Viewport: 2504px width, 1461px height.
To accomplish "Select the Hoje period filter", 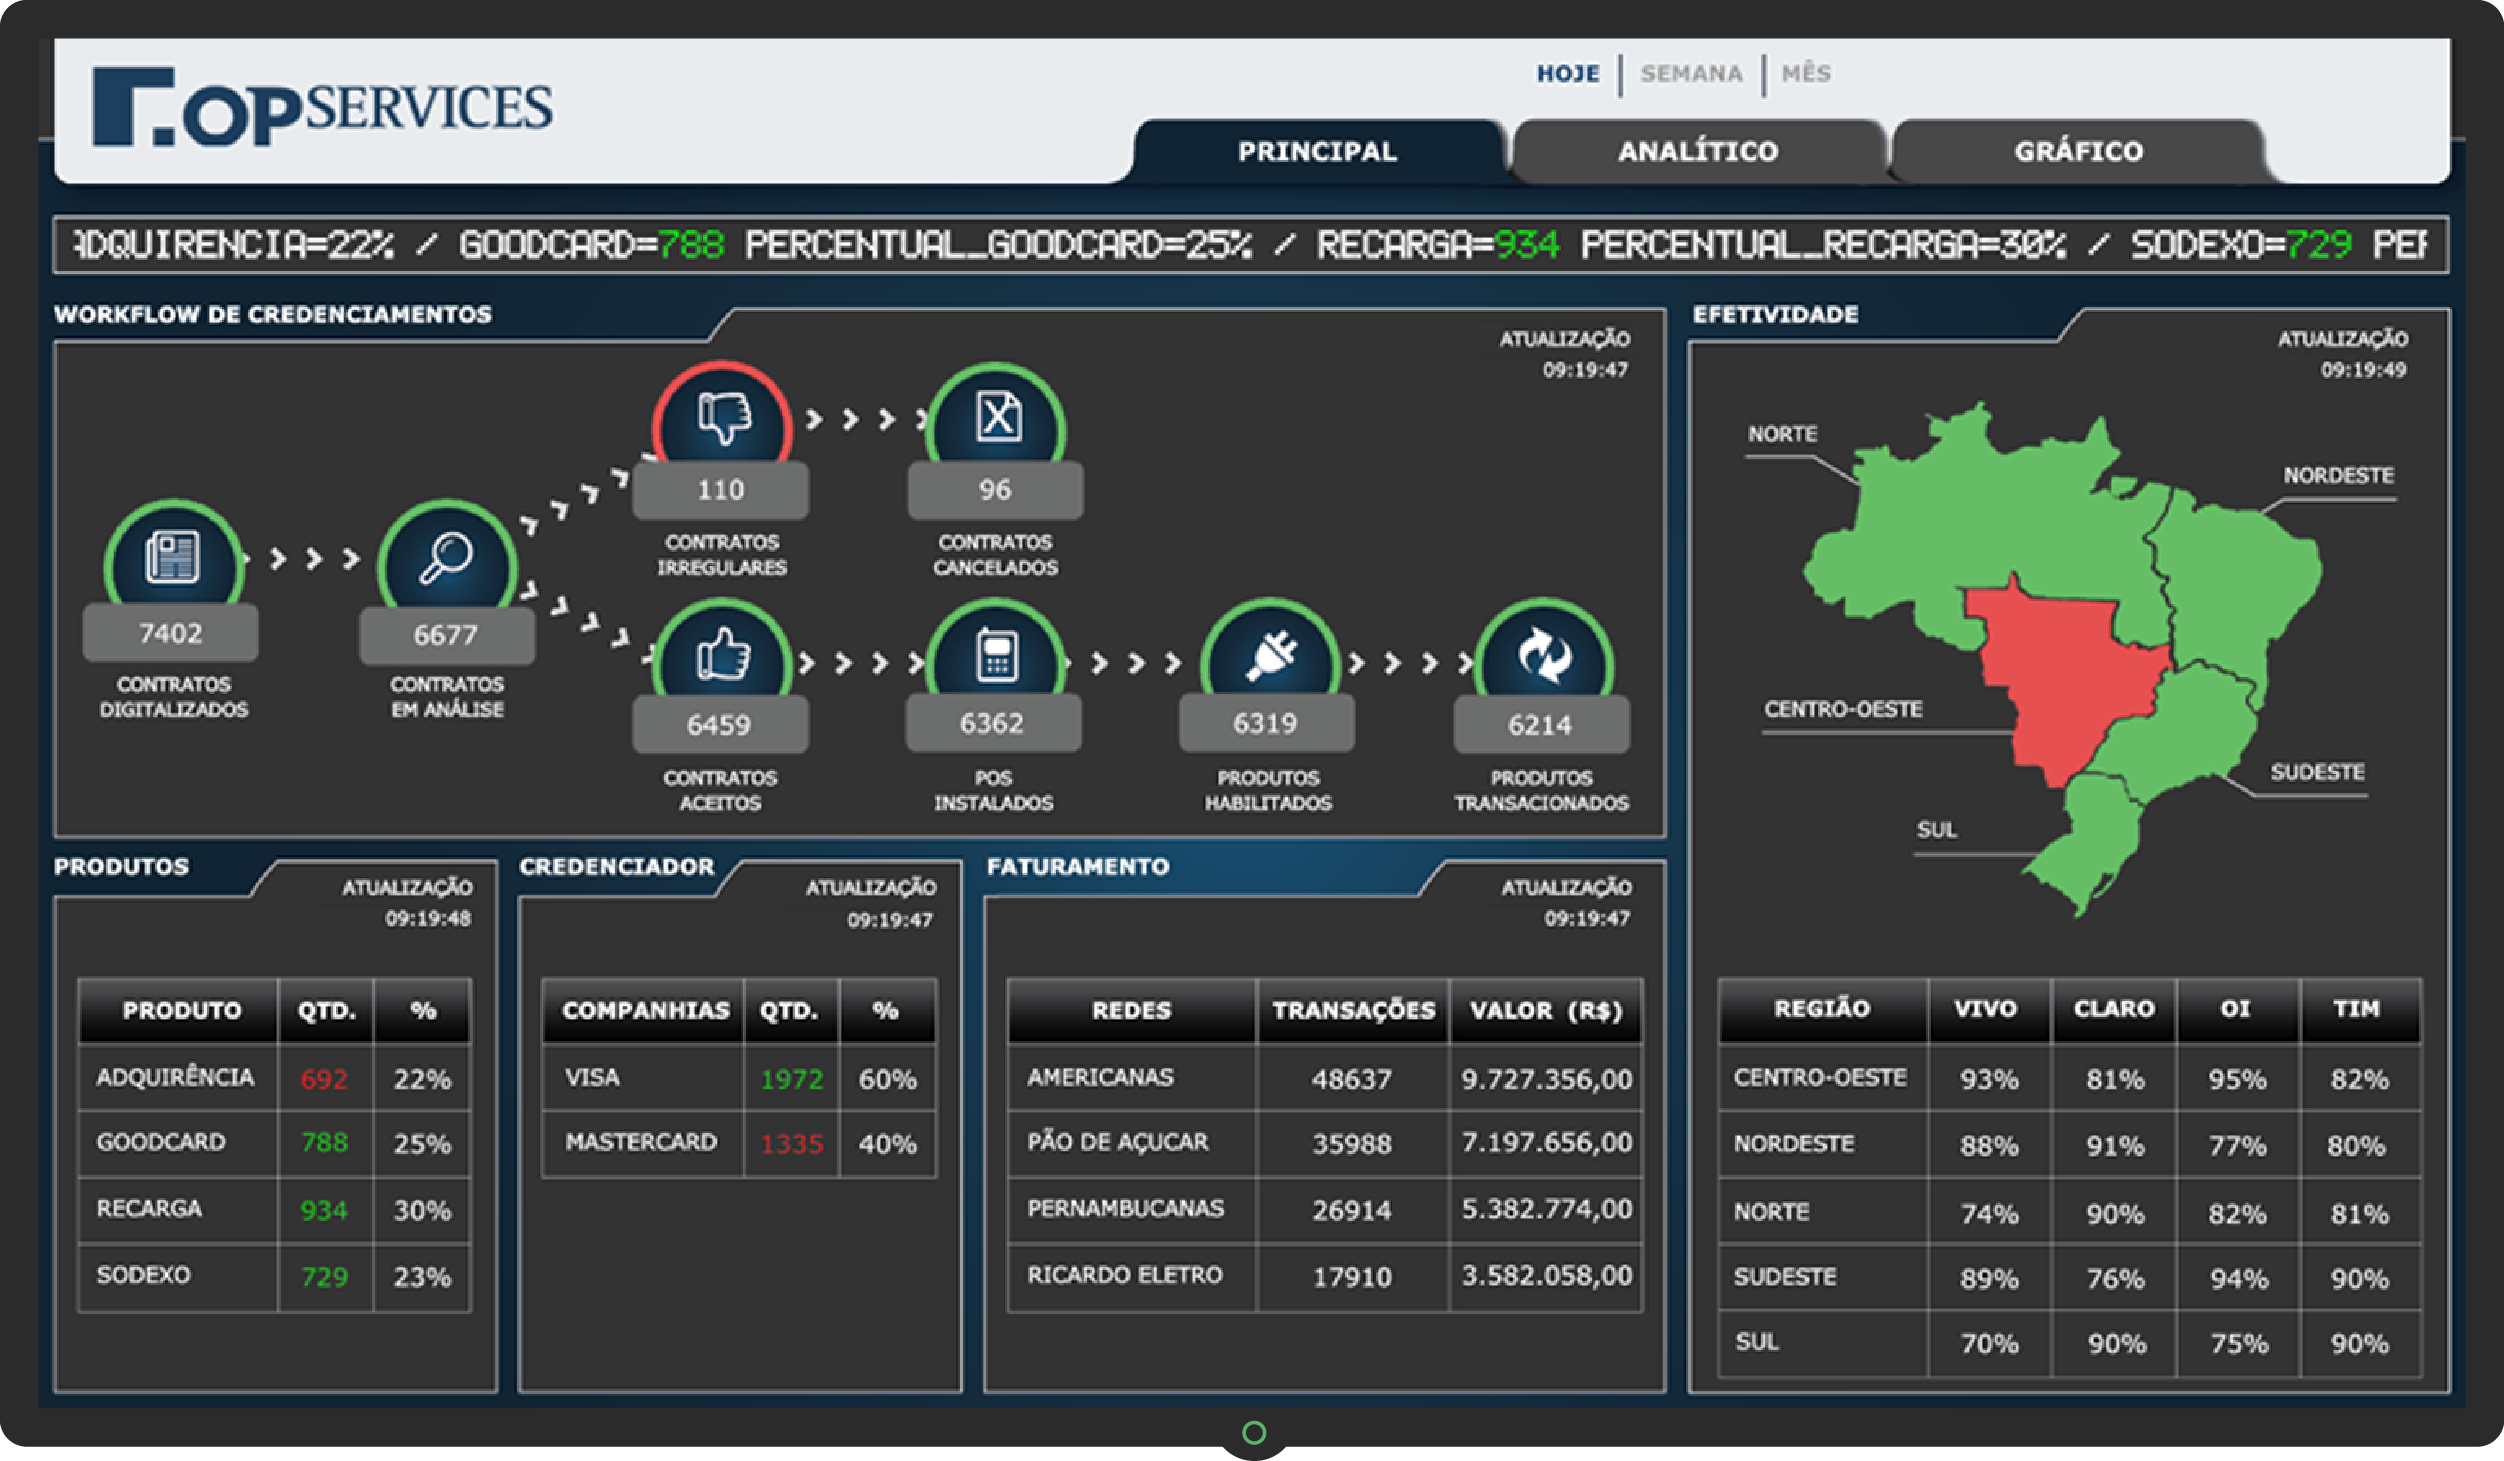I will click(x=1567, y=74).
